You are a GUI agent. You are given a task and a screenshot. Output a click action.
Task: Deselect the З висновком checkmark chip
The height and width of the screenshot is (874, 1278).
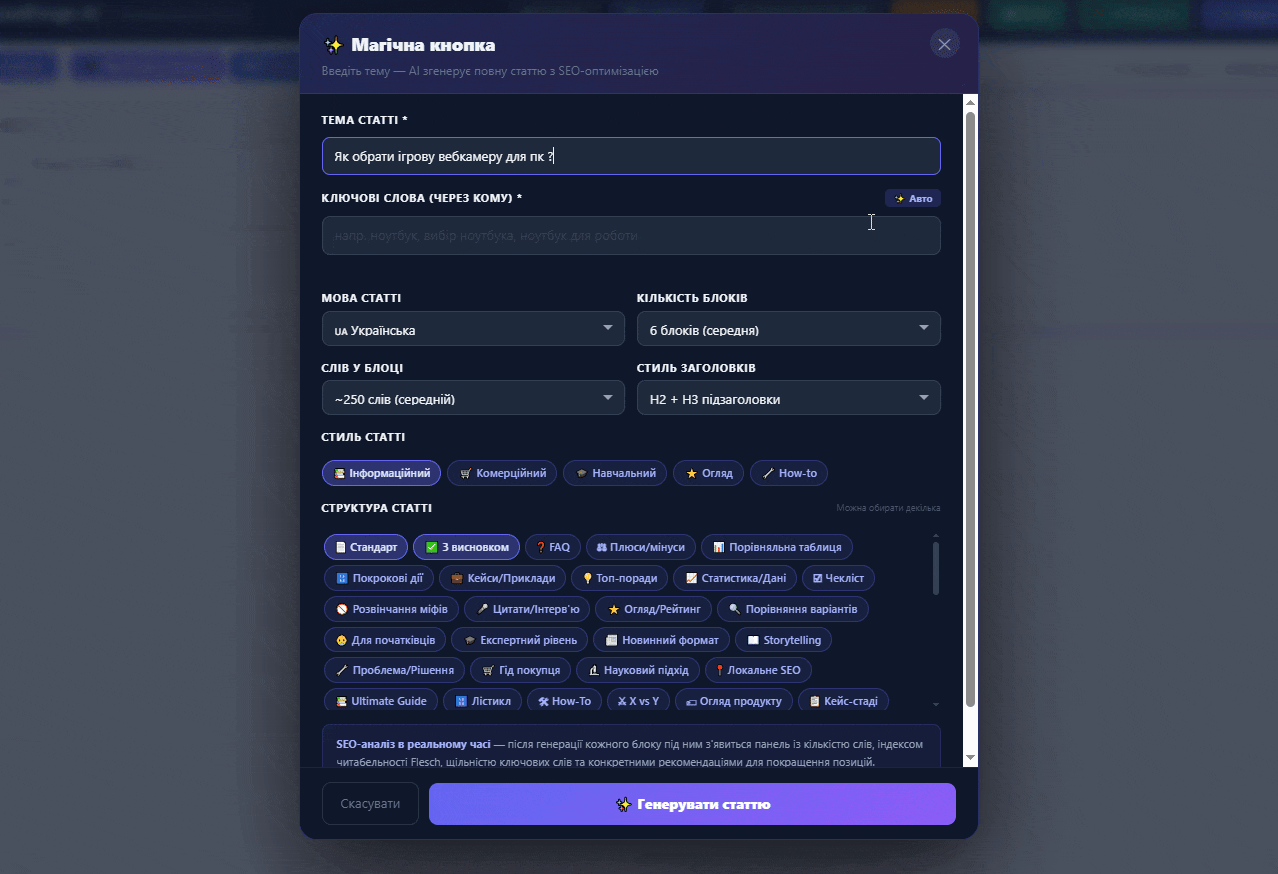click(466, 547)
